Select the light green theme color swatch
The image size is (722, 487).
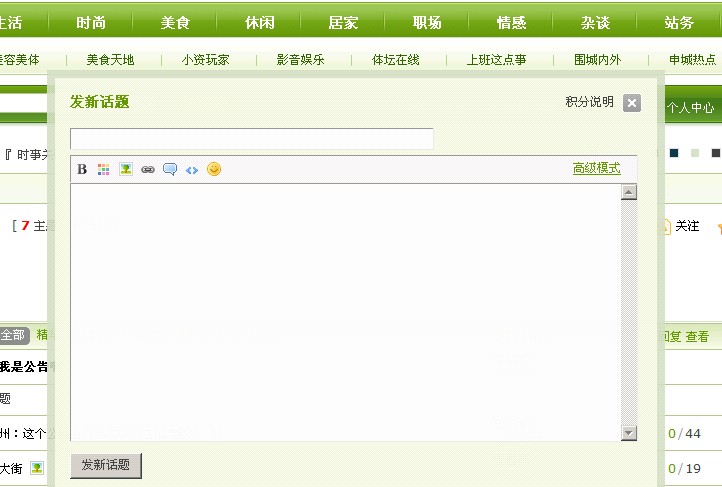click(x=695, y=153)
